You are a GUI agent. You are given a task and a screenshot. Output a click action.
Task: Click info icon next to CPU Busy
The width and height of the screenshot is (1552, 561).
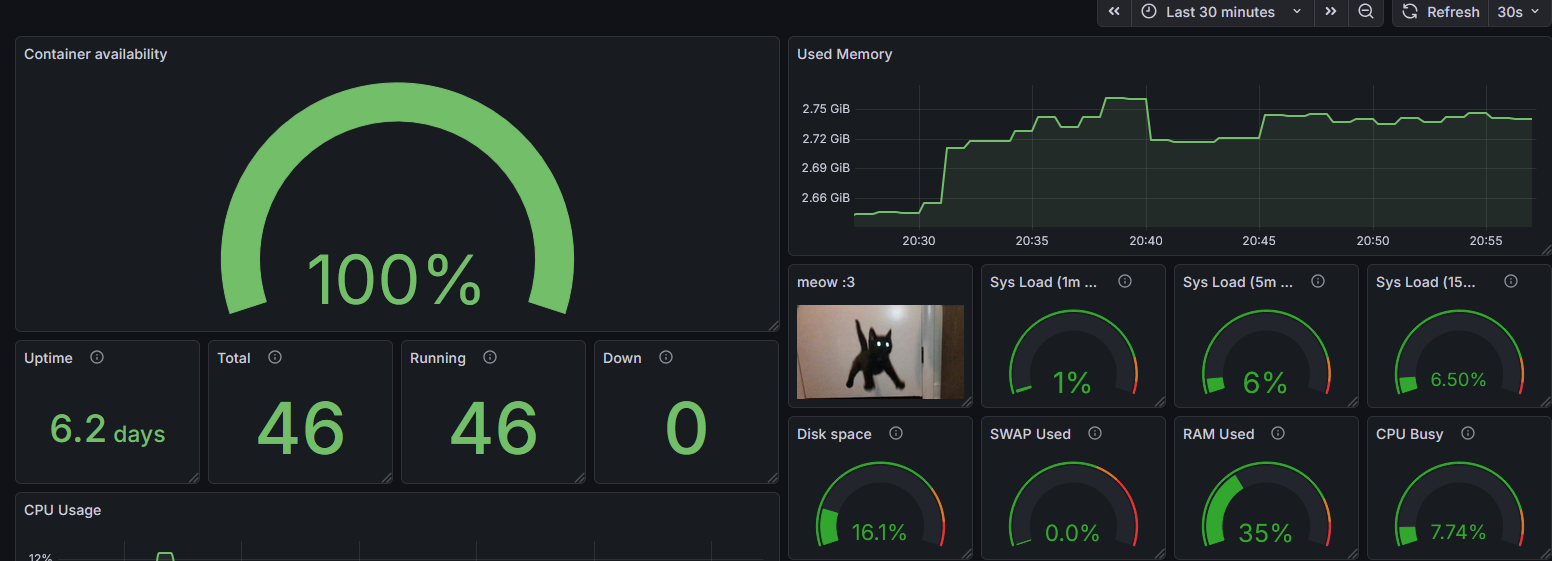point(1468,433)
